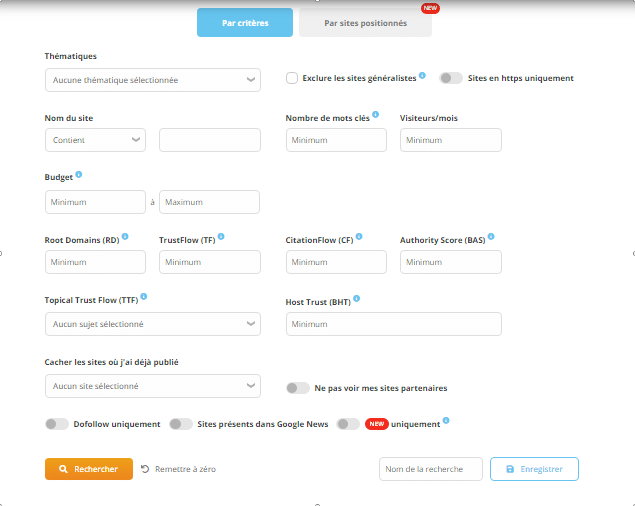
Task: Select the Par critères tab
Action: (245, 23)
